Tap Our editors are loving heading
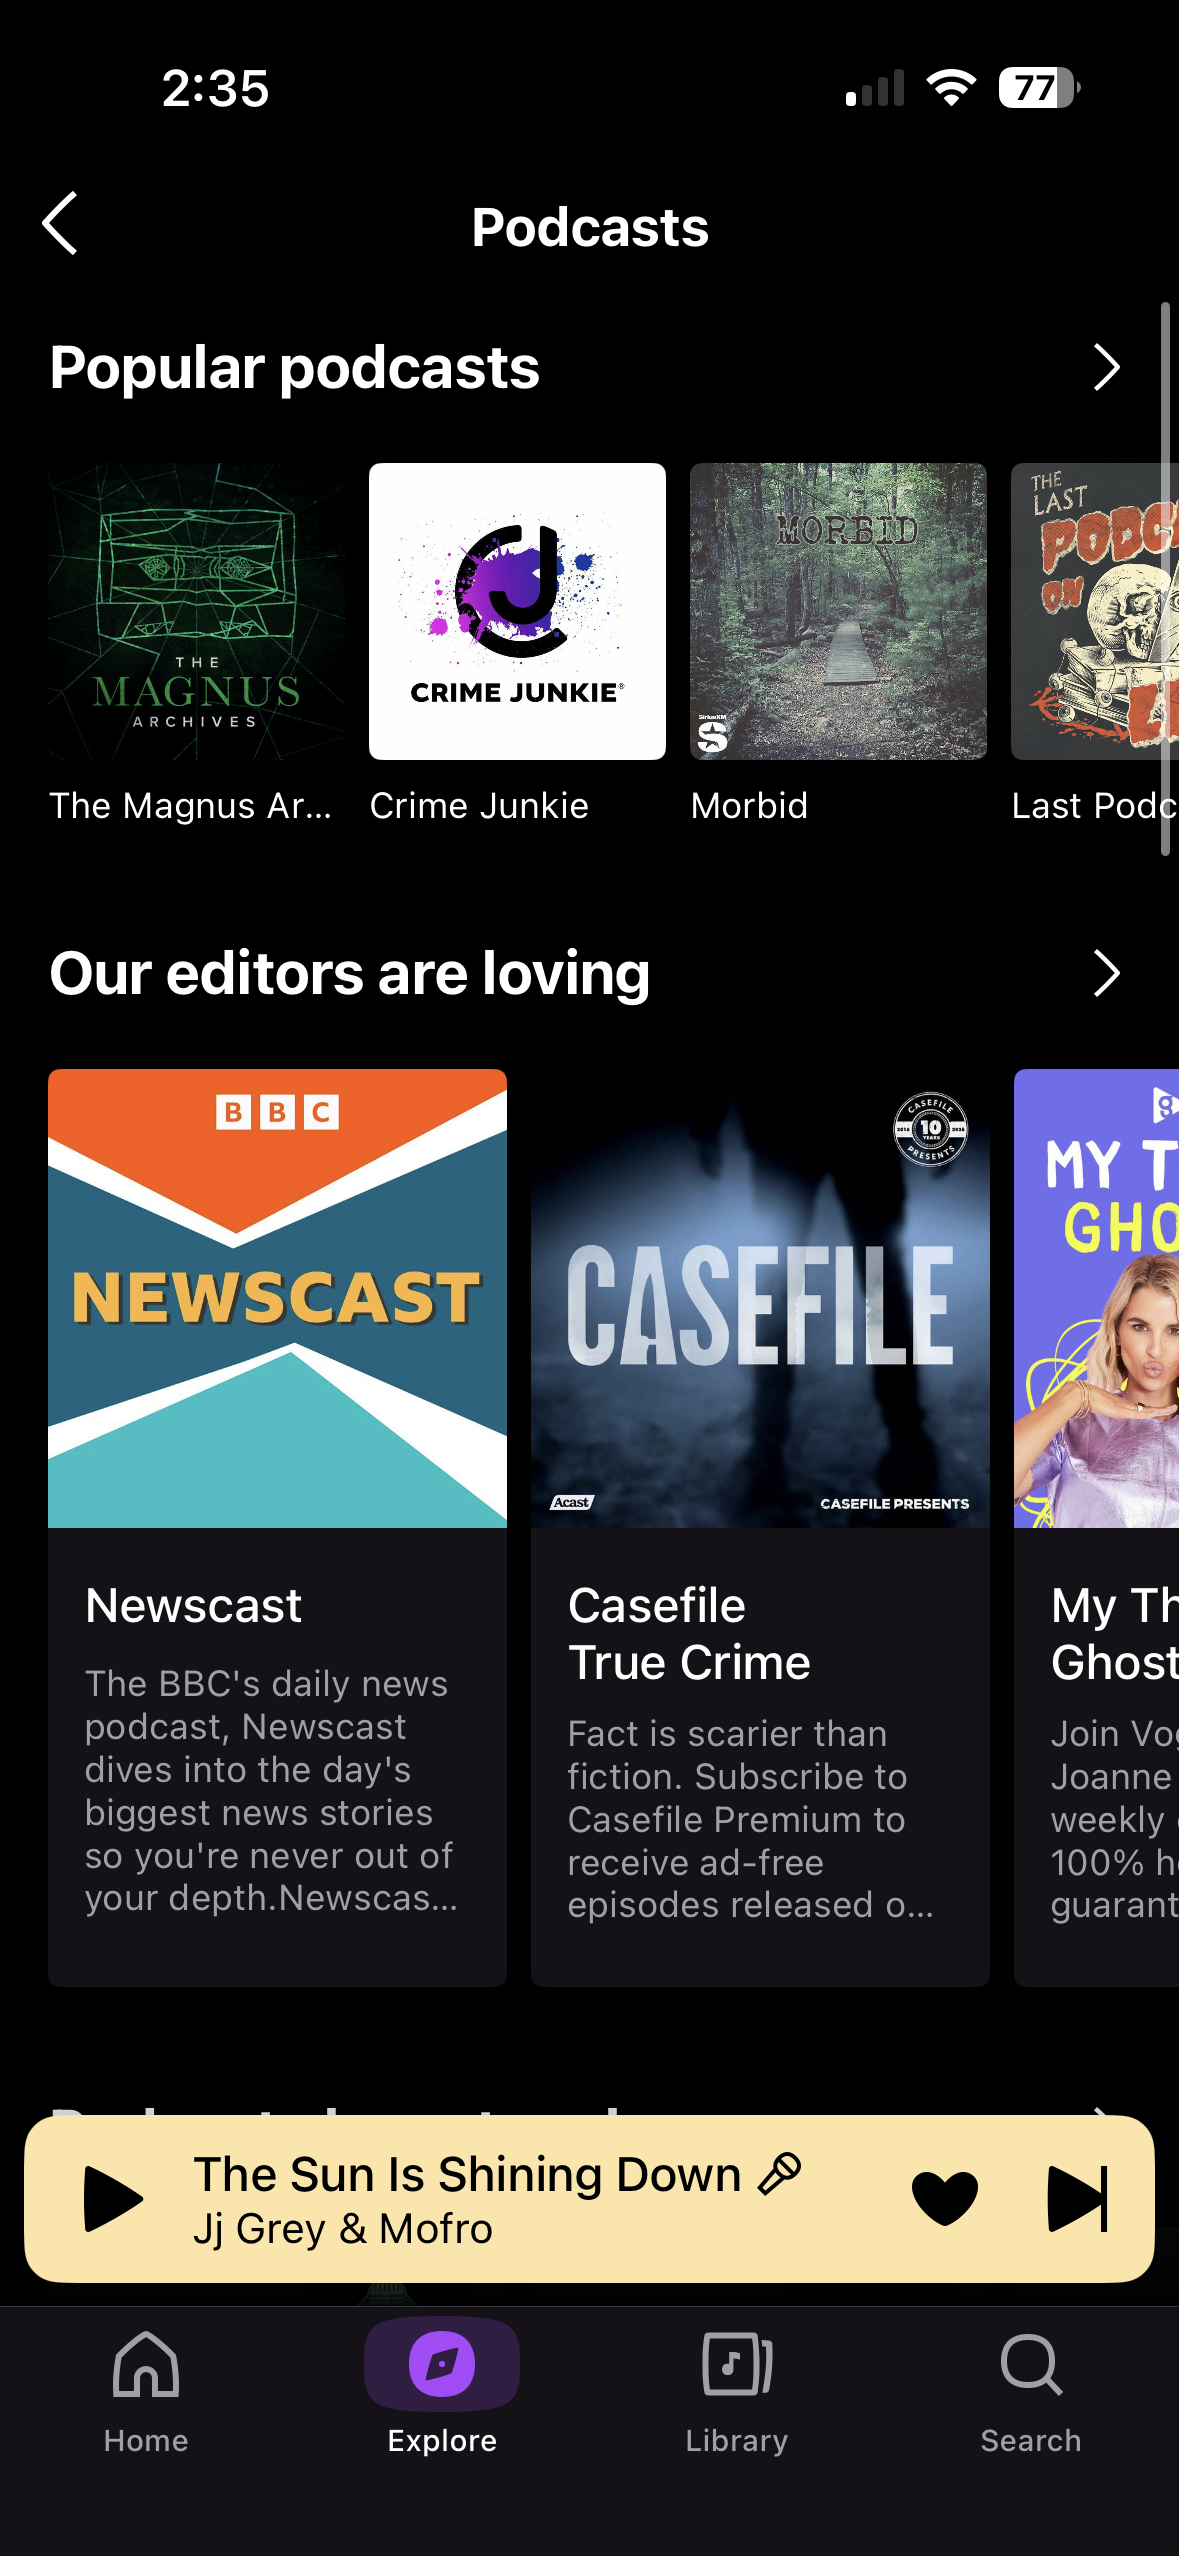Viewport: 1179px width, 2556px height. tap(350, 974)
